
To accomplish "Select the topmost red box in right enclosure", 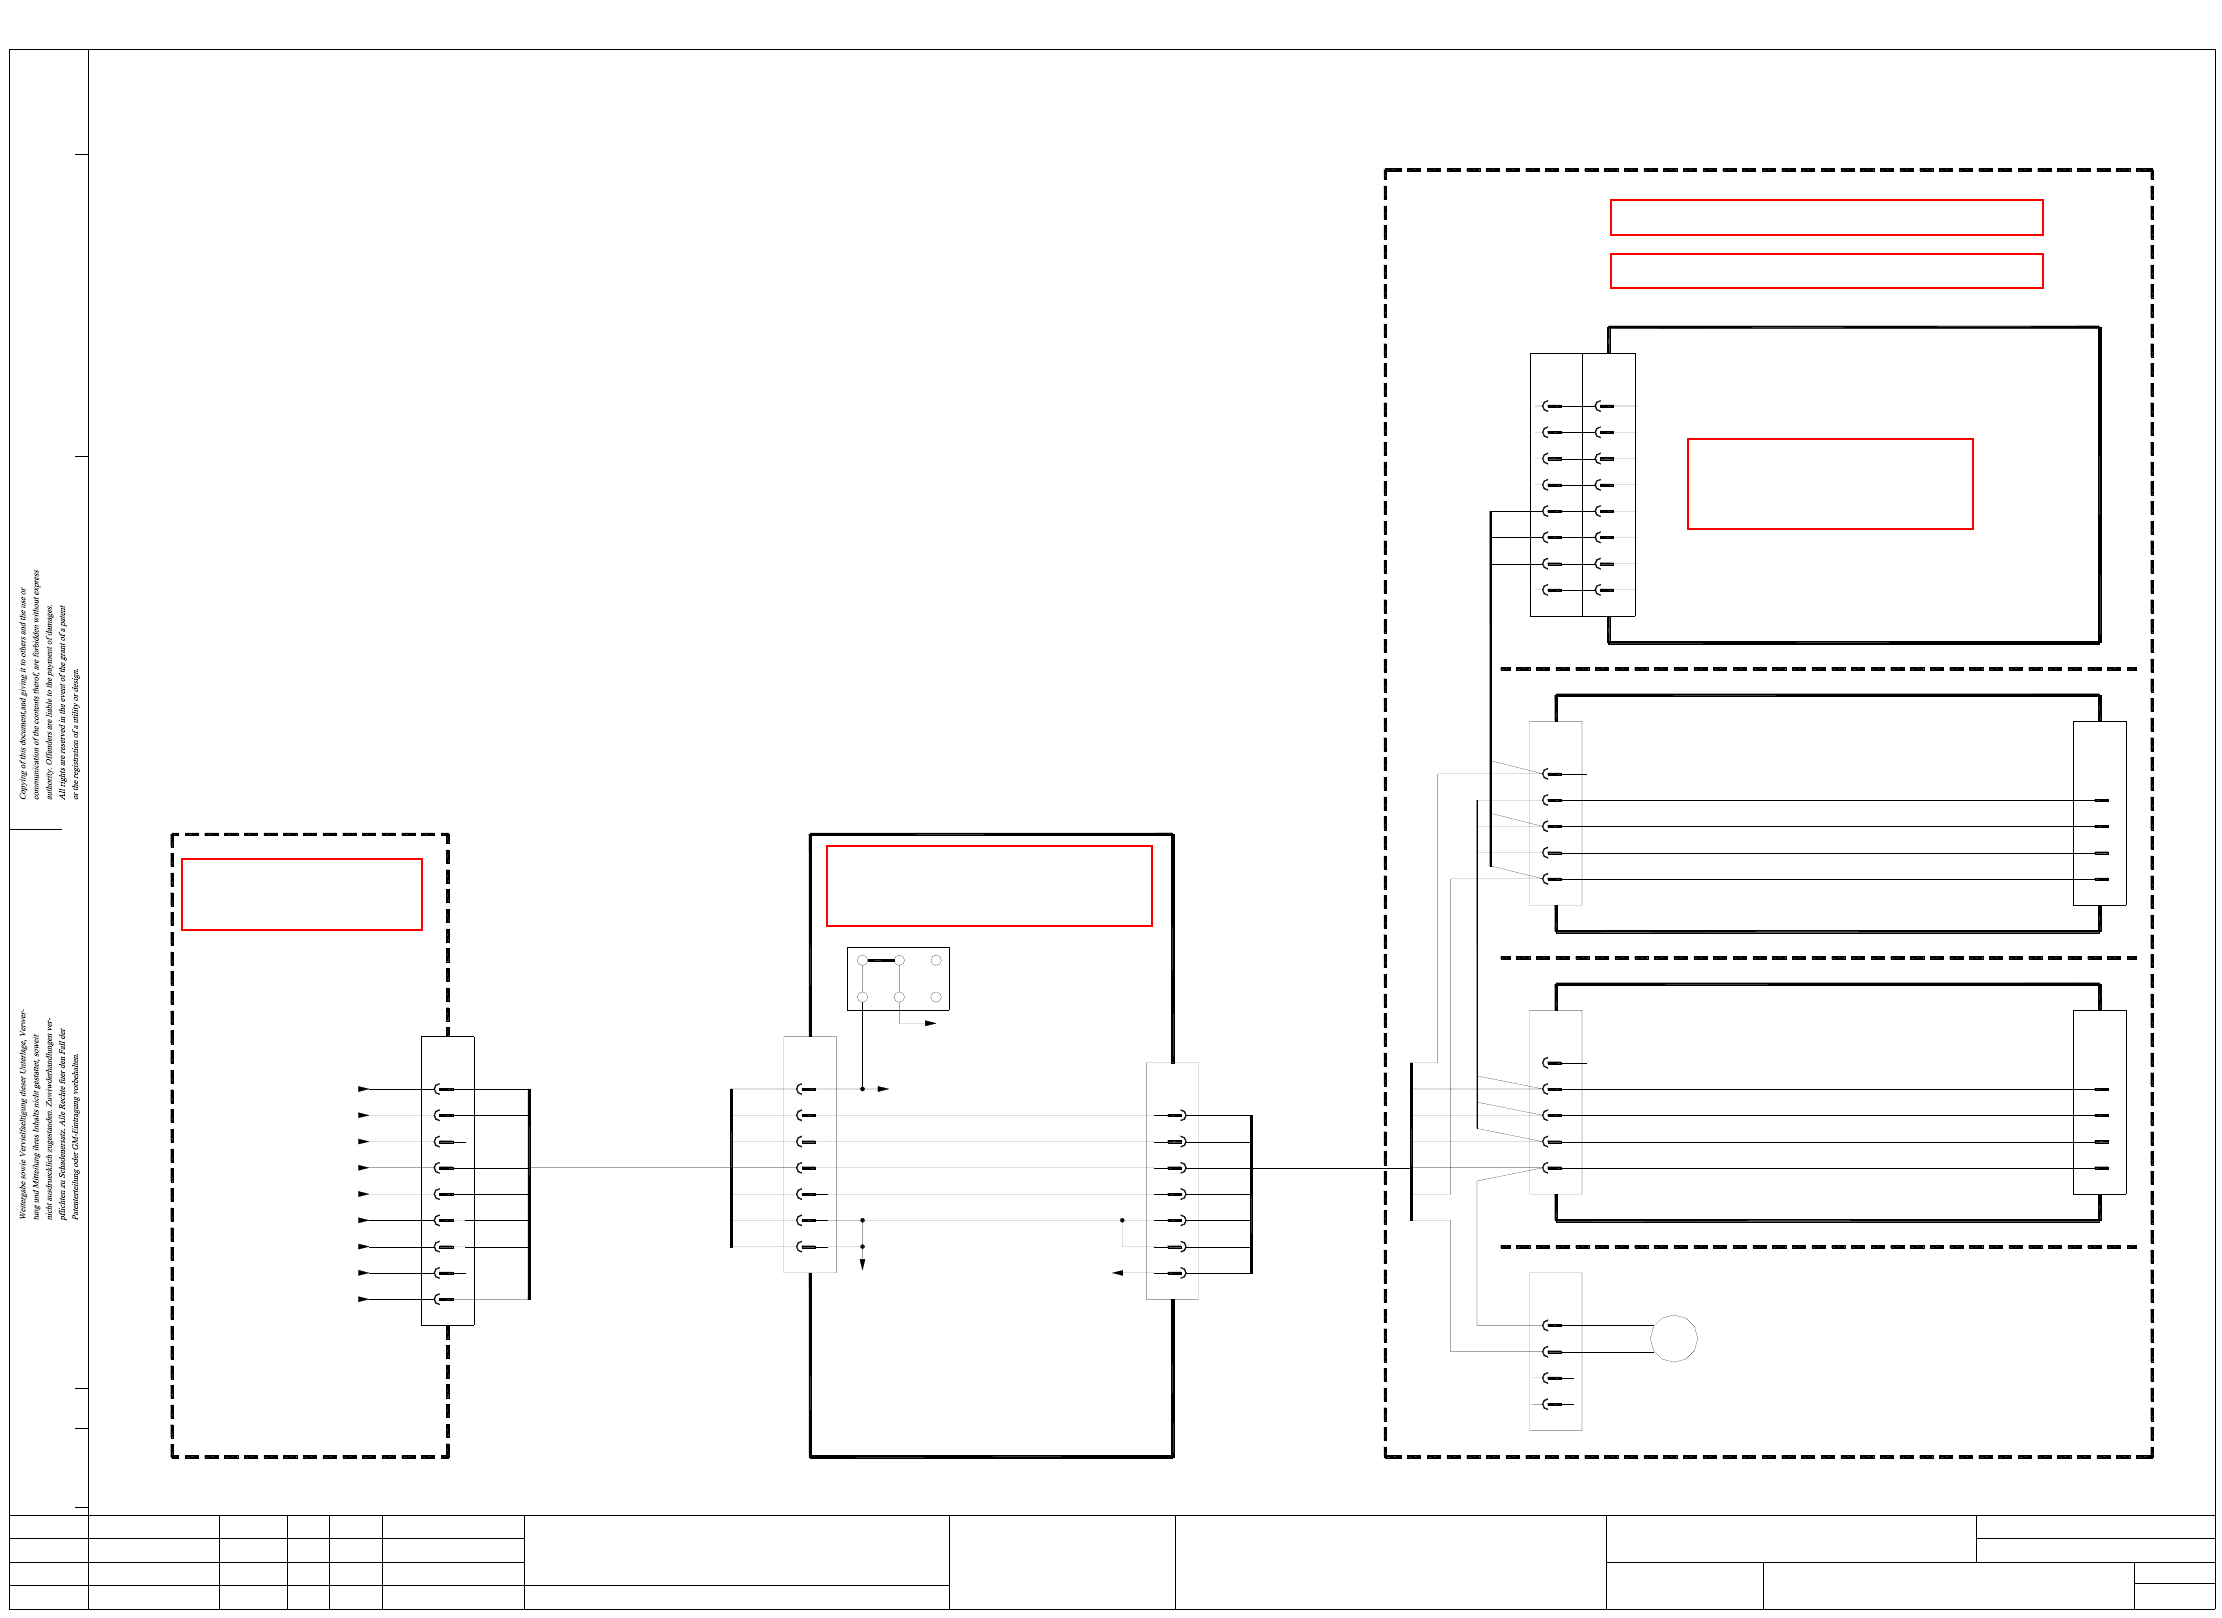I will [x=1825, y=217].
